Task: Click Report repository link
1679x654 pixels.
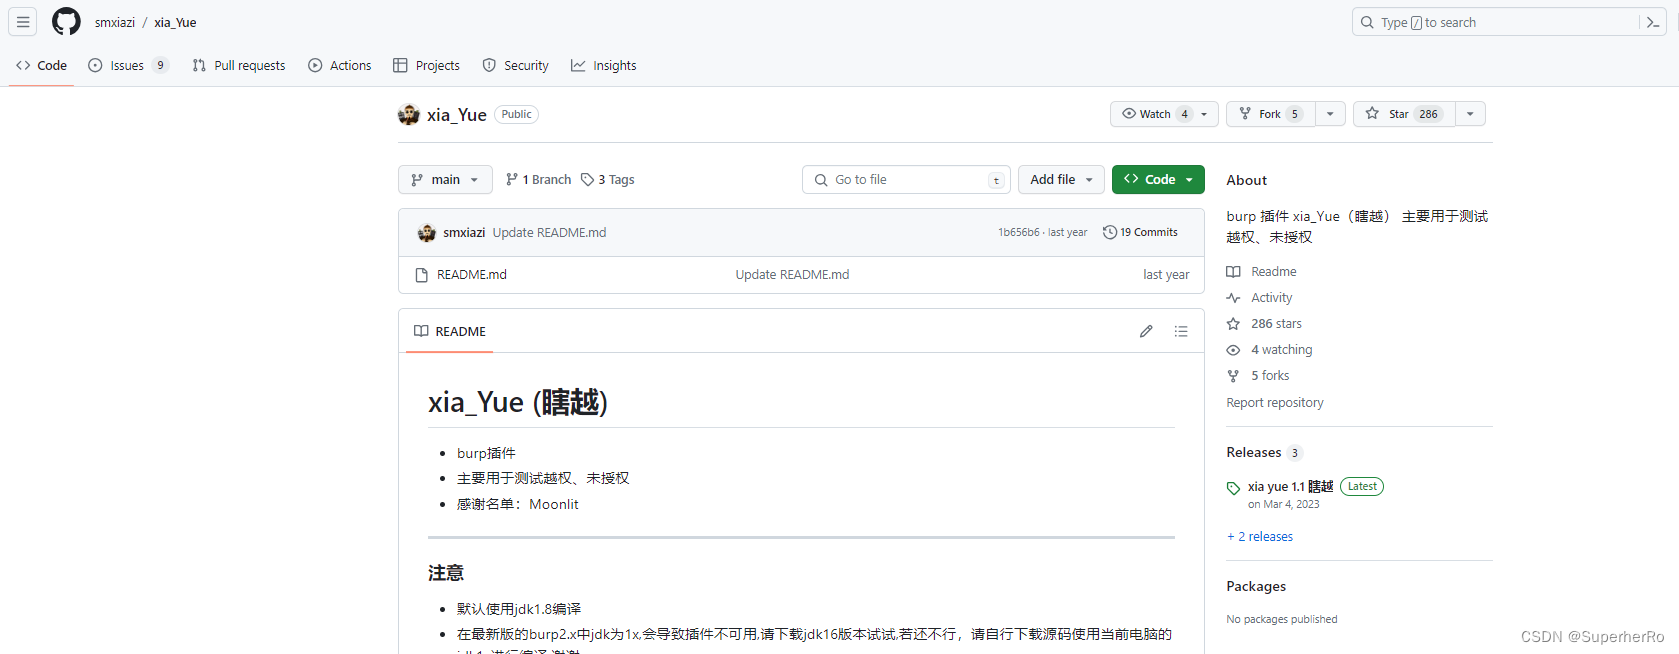Action: tap(1275, 403)
